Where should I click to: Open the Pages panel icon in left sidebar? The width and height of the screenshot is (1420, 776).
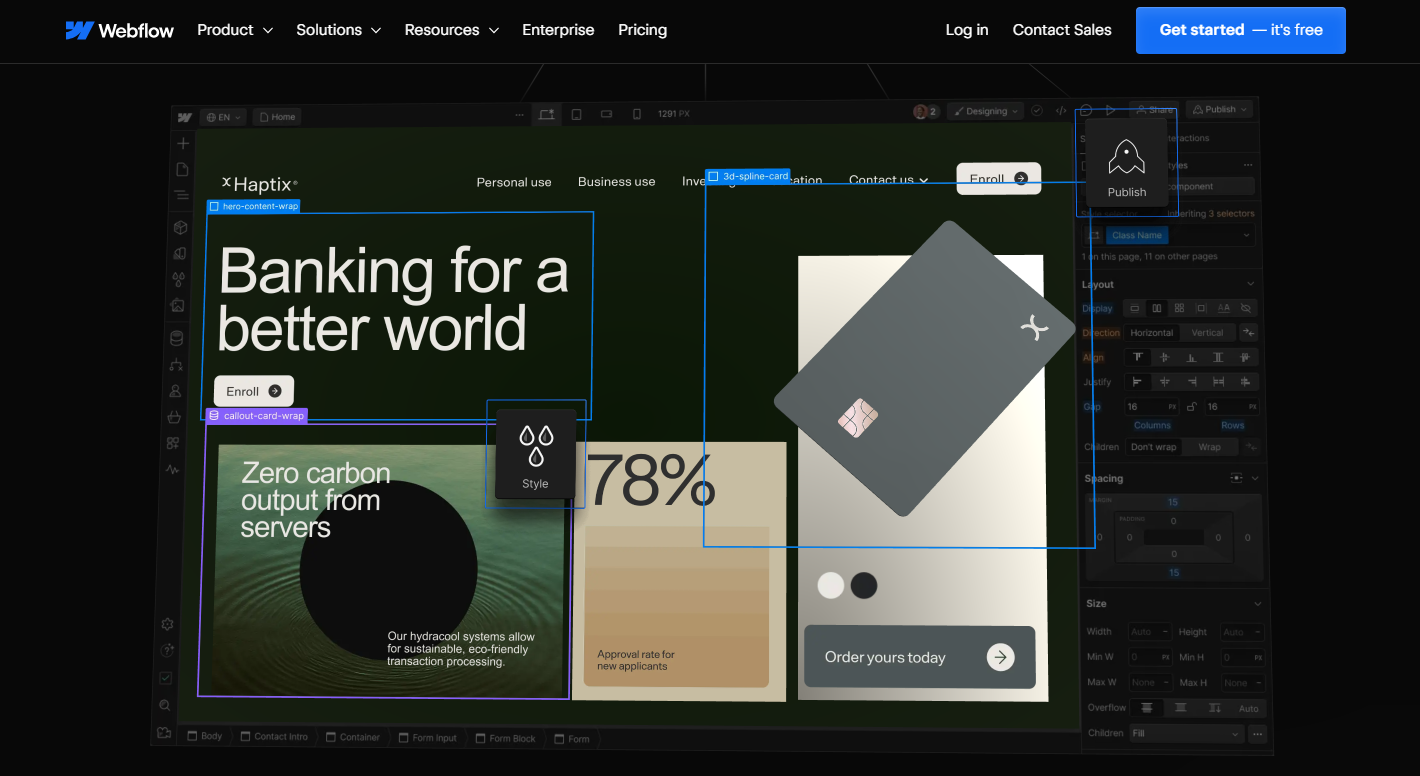coord(182,170)
